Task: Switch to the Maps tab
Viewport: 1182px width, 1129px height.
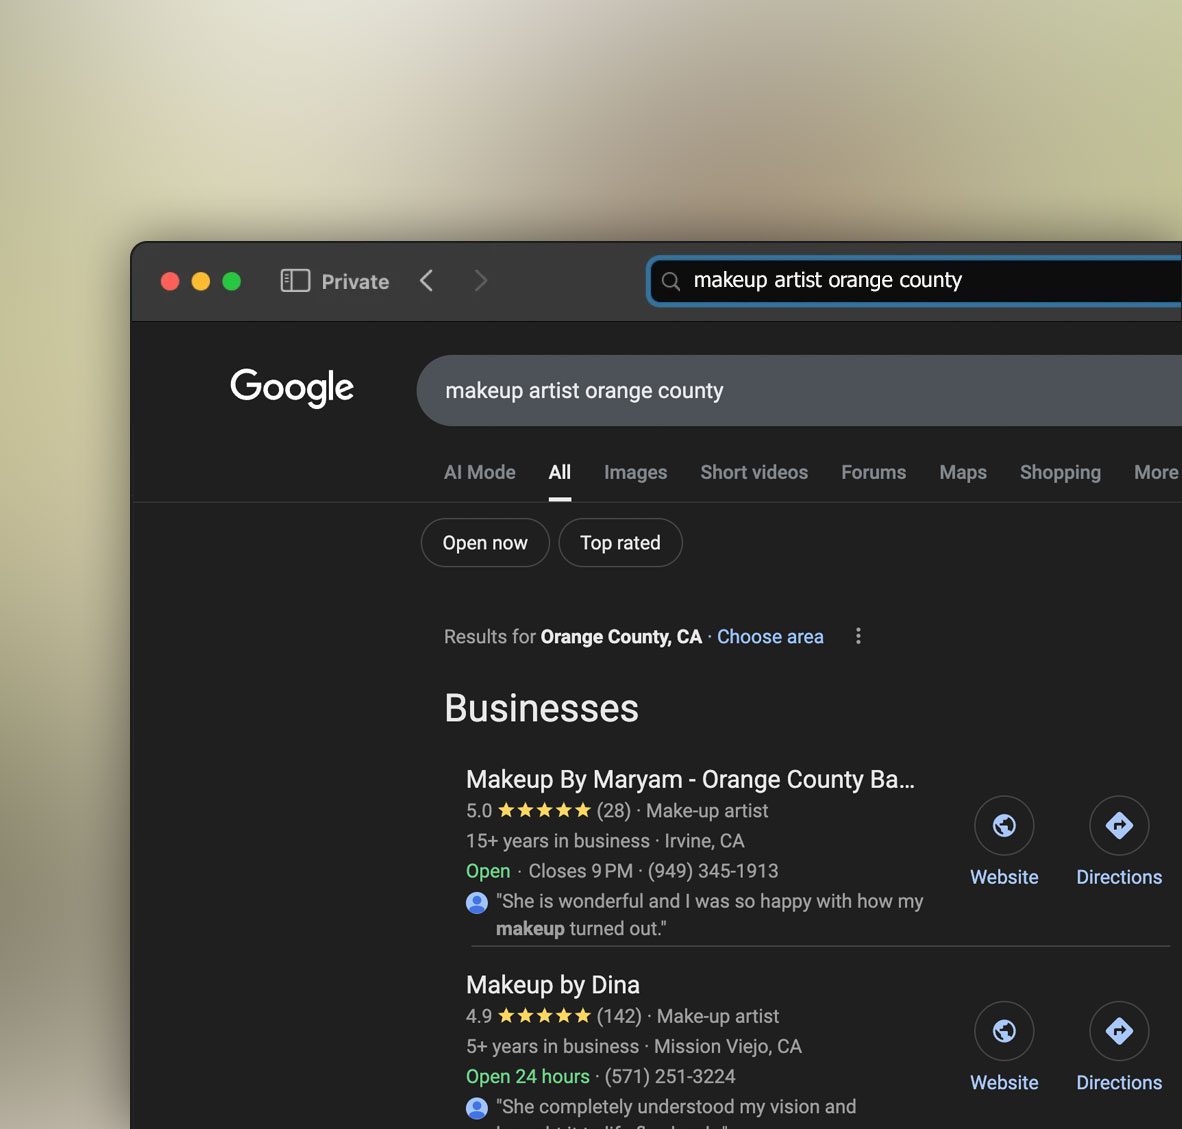Action: (962, 472)
